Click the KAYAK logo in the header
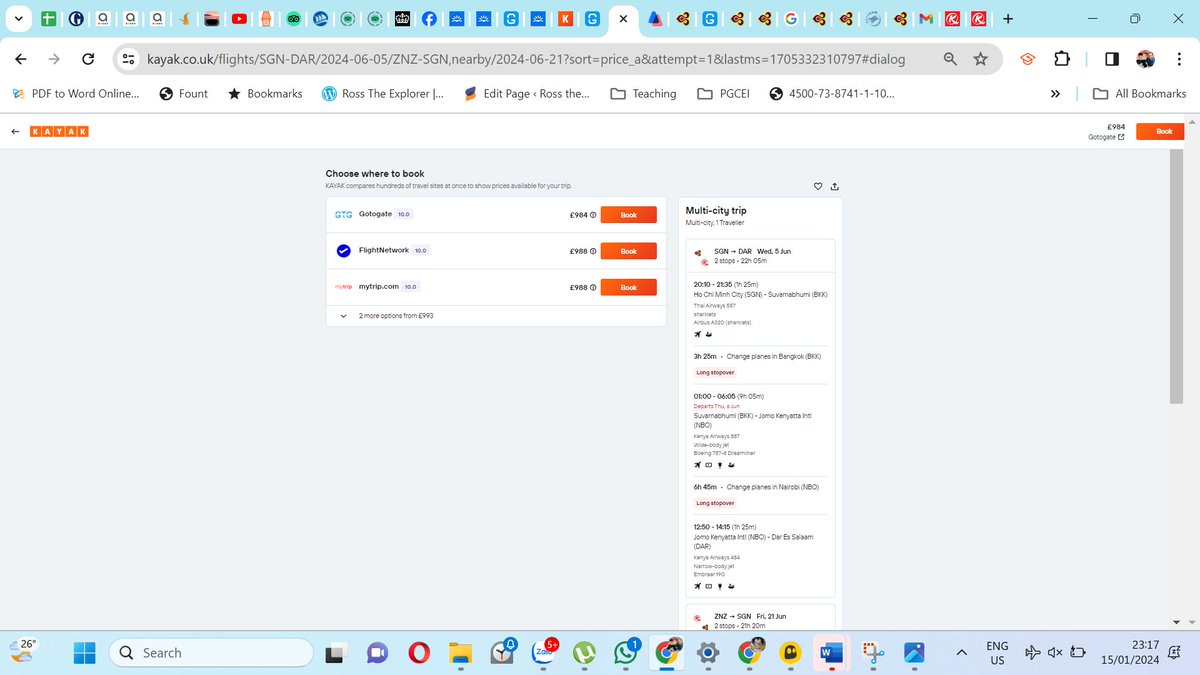The image size is (1200, 675). click(60, 131)
